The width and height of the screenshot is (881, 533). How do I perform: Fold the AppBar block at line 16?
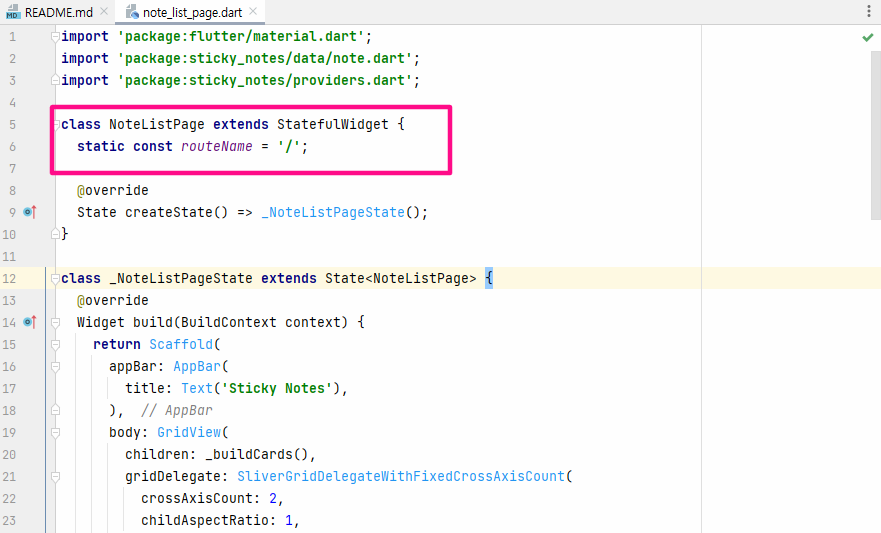pos(55,366)
